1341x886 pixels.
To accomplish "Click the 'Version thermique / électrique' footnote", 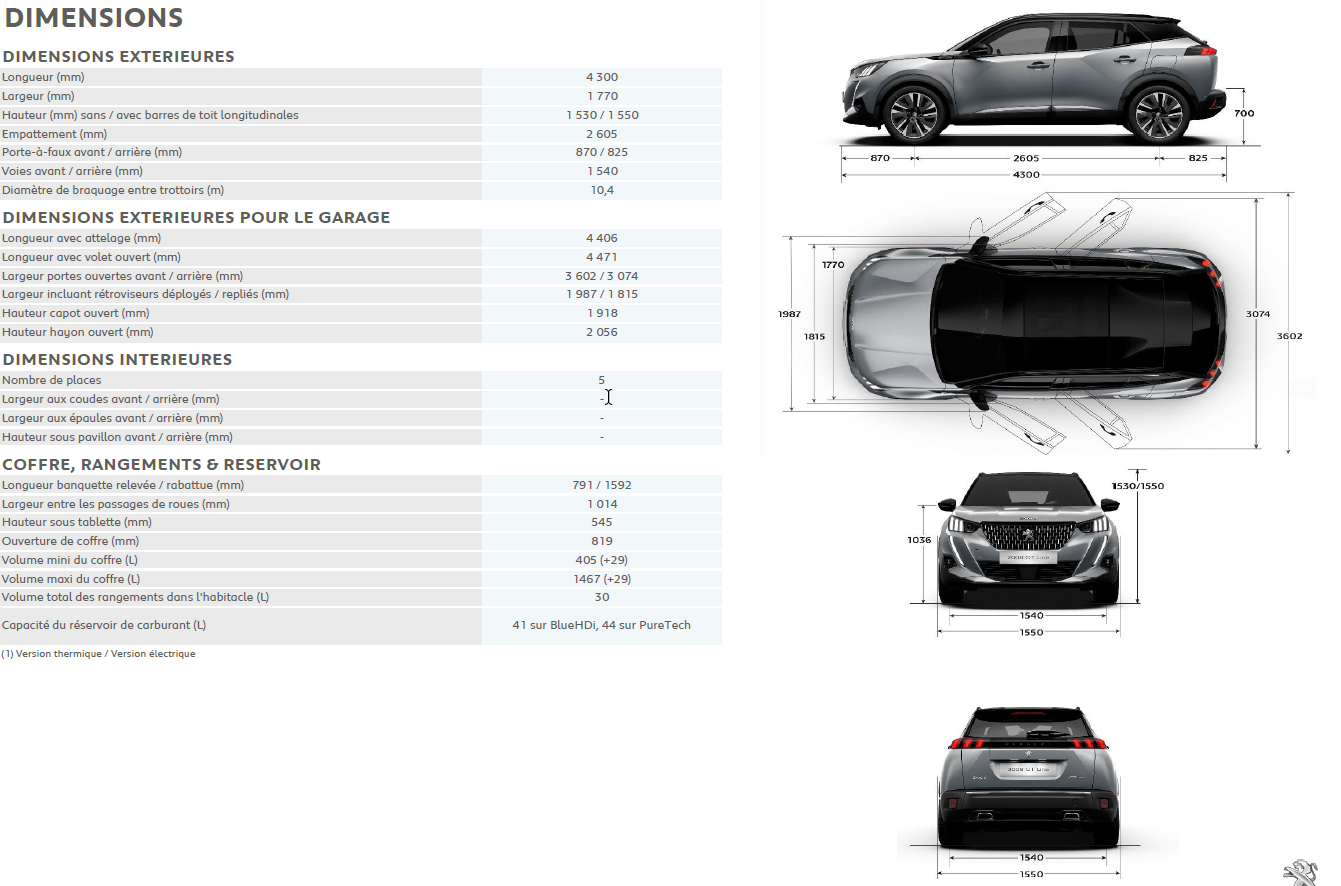I will 98,654.
